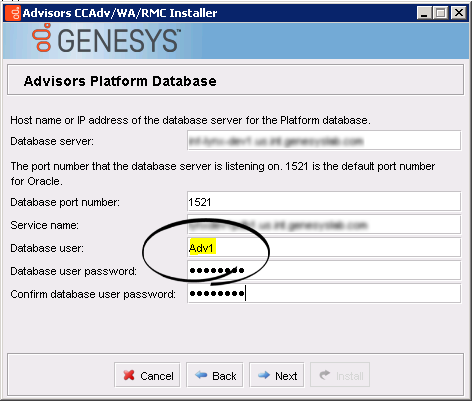Minimize the installer window
473x401 pixels.
pyautogui.click(x=424, y=13)
